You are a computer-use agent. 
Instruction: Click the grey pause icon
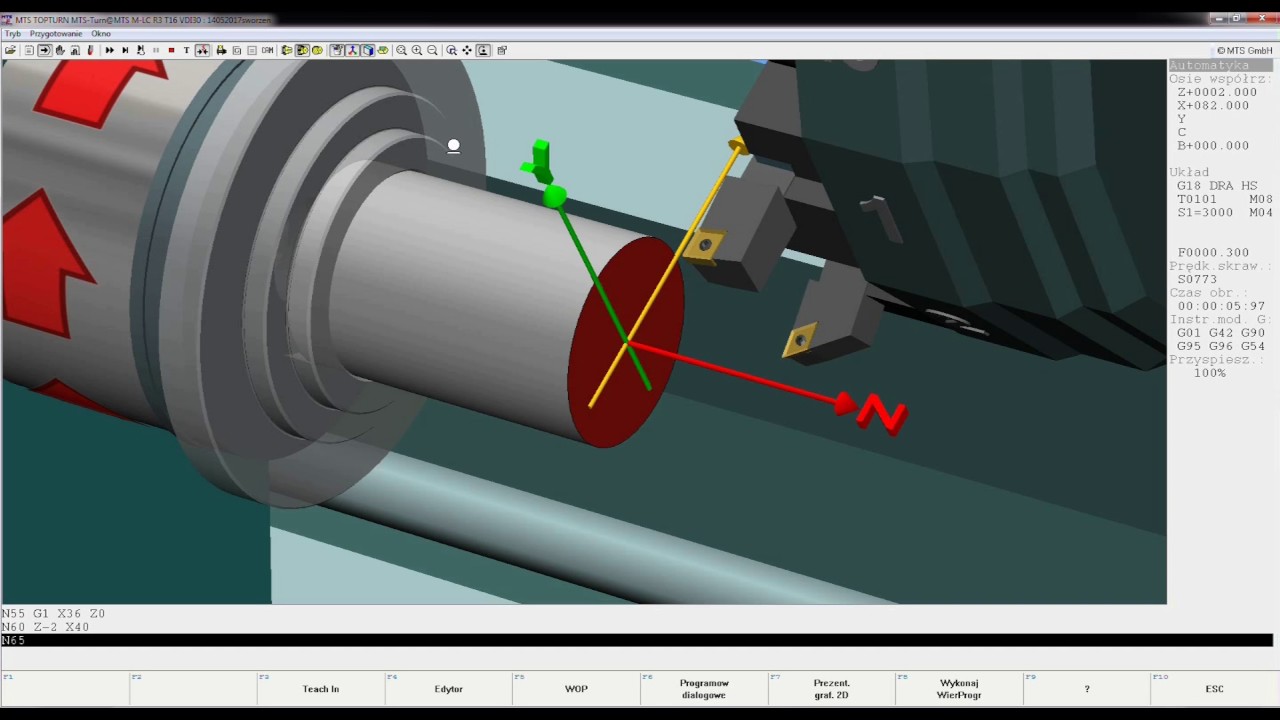click(x=156, y=50)
